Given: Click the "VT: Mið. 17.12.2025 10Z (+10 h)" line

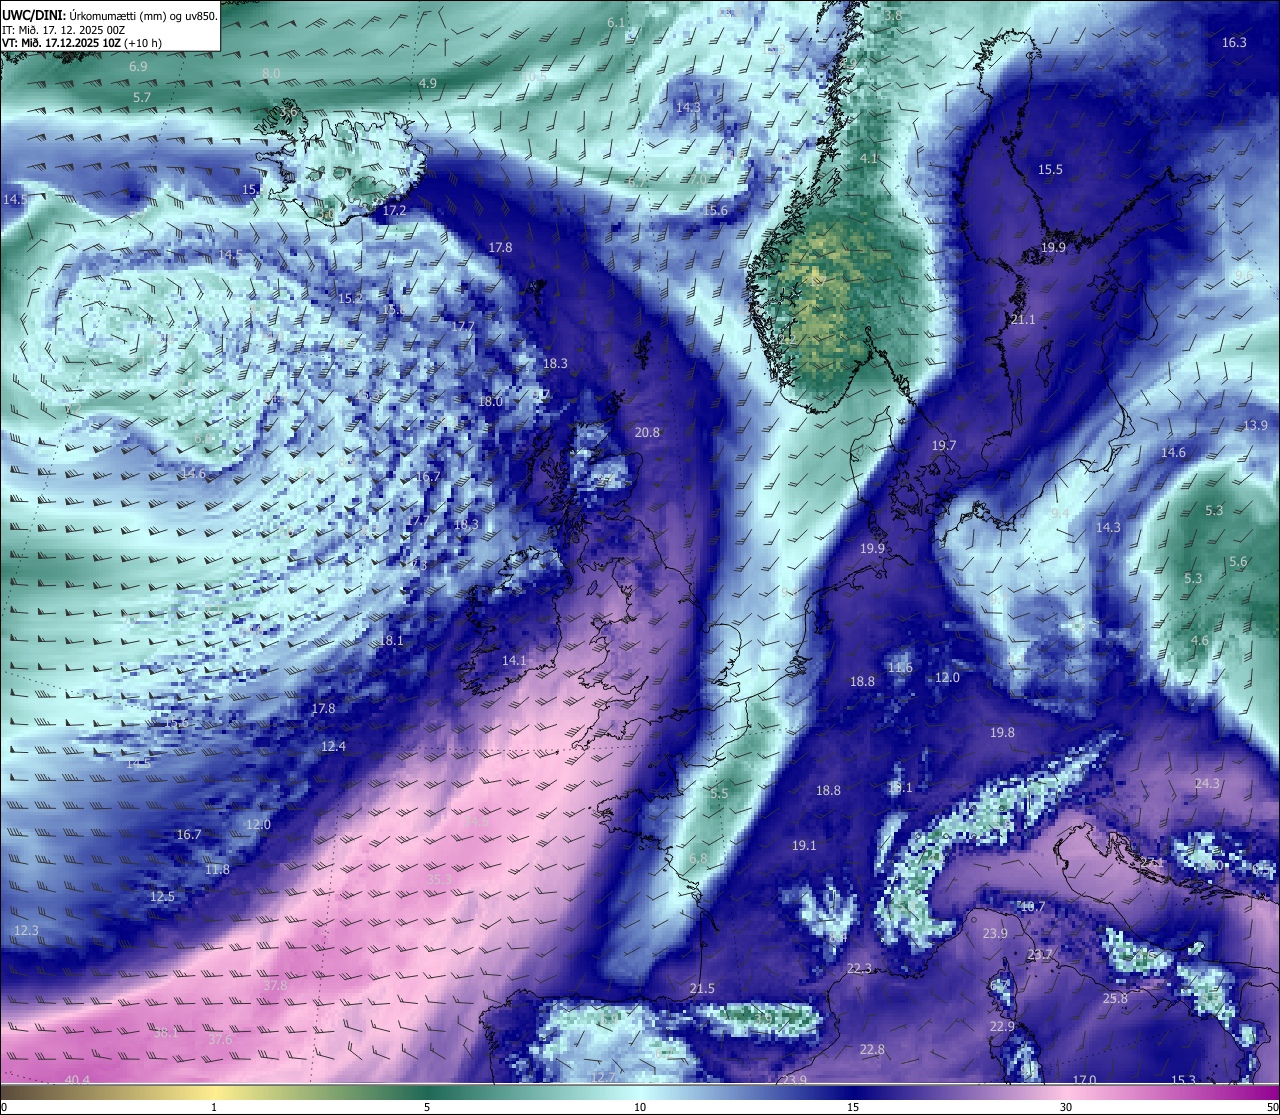Looking at the screenshot, I should [82, 43].
